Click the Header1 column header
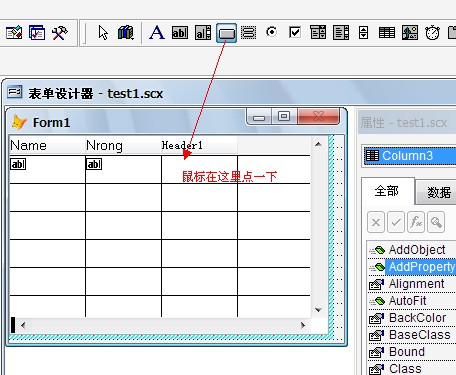The image size is (456, 375). point(199,145)
